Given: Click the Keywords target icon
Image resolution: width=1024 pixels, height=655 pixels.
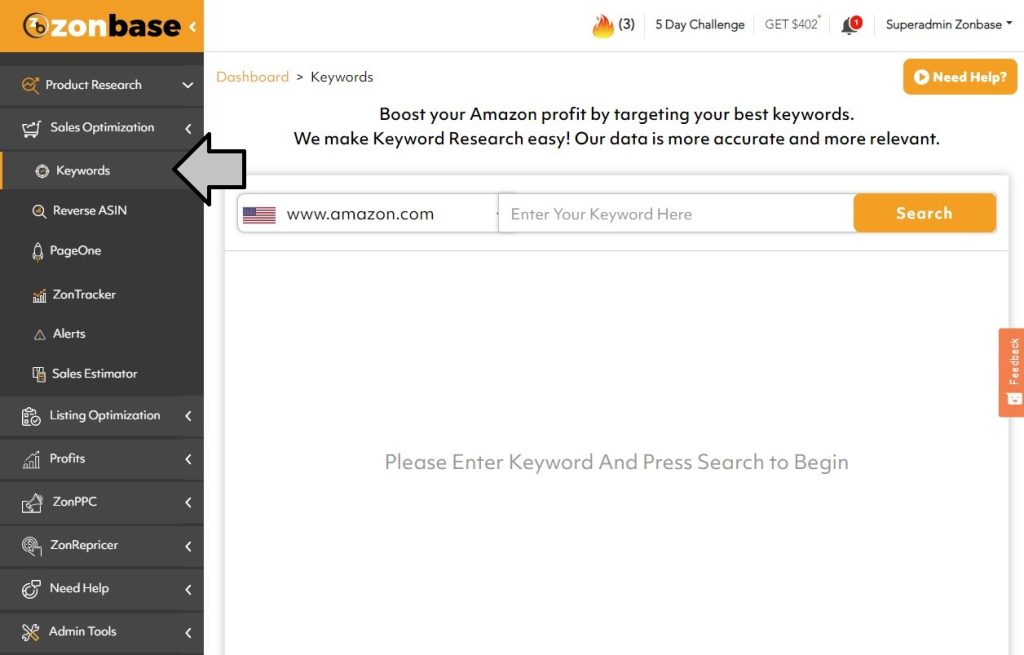Looking at the screenshot, I should coord(42,171).
